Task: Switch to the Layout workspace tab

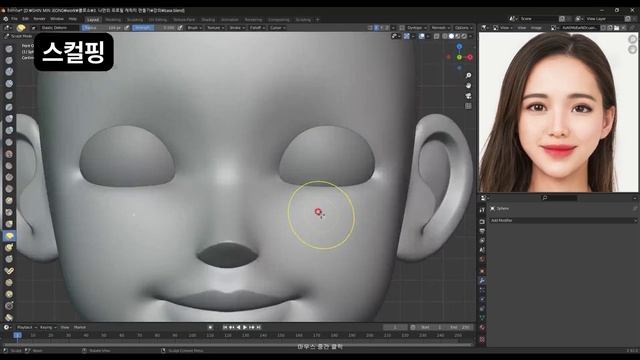Action: click(x=93, y=20)
